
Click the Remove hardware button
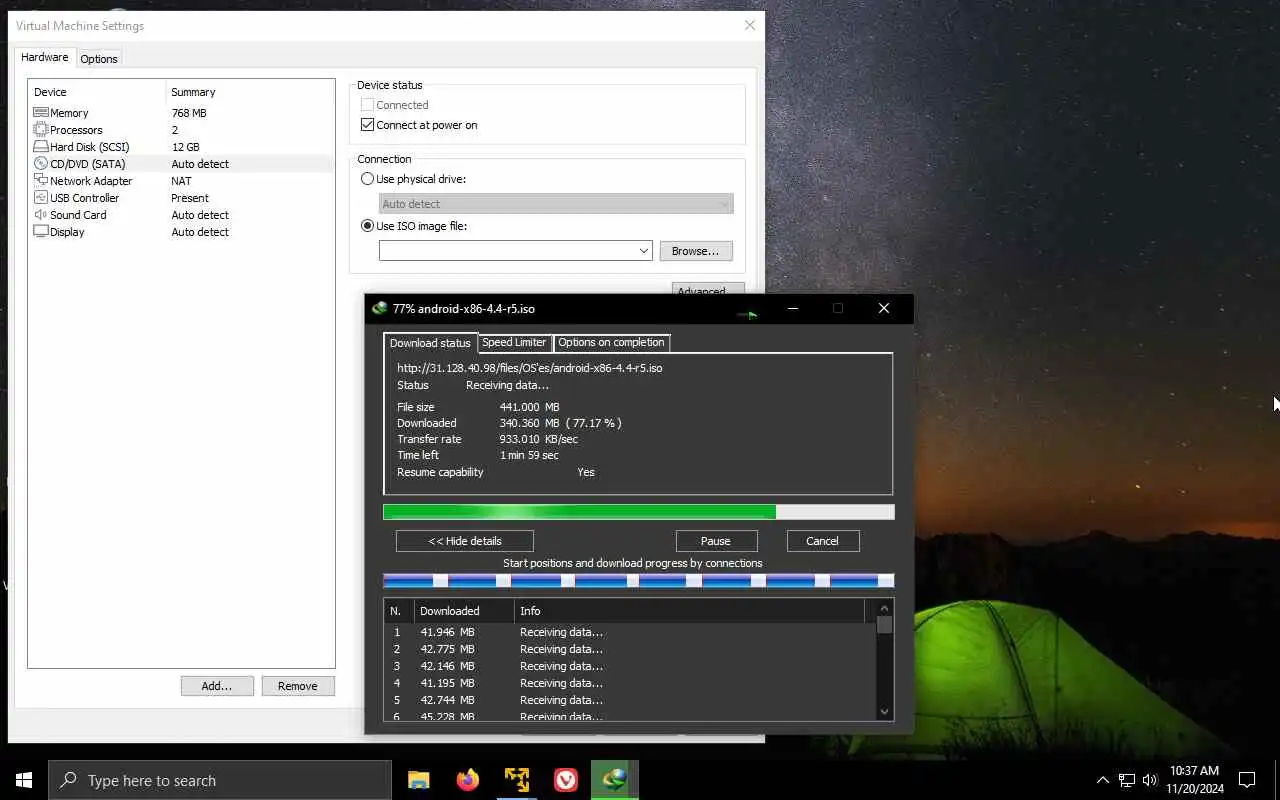(298, 686)
